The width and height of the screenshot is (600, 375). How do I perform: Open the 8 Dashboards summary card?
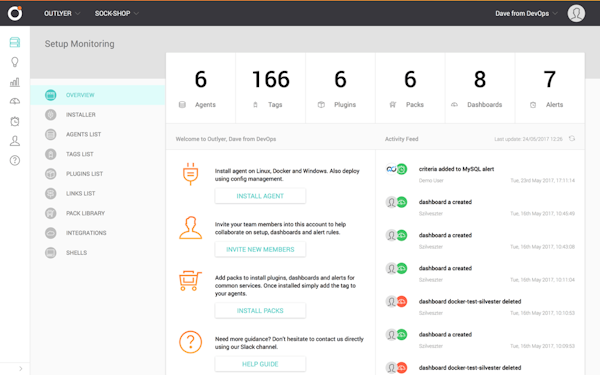480,88
